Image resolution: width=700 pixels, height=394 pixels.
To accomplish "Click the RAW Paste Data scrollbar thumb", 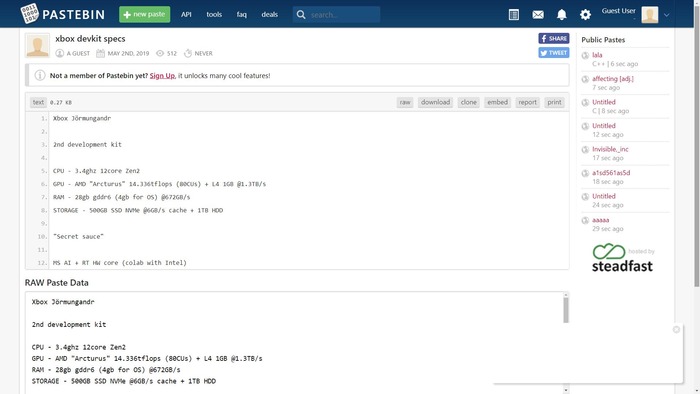I will click(x=566, y=310).
